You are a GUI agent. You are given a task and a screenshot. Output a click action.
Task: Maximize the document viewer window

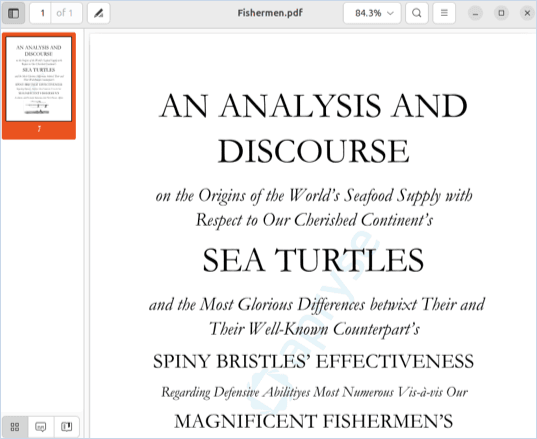pyautogui.click(x=501, y=13)
